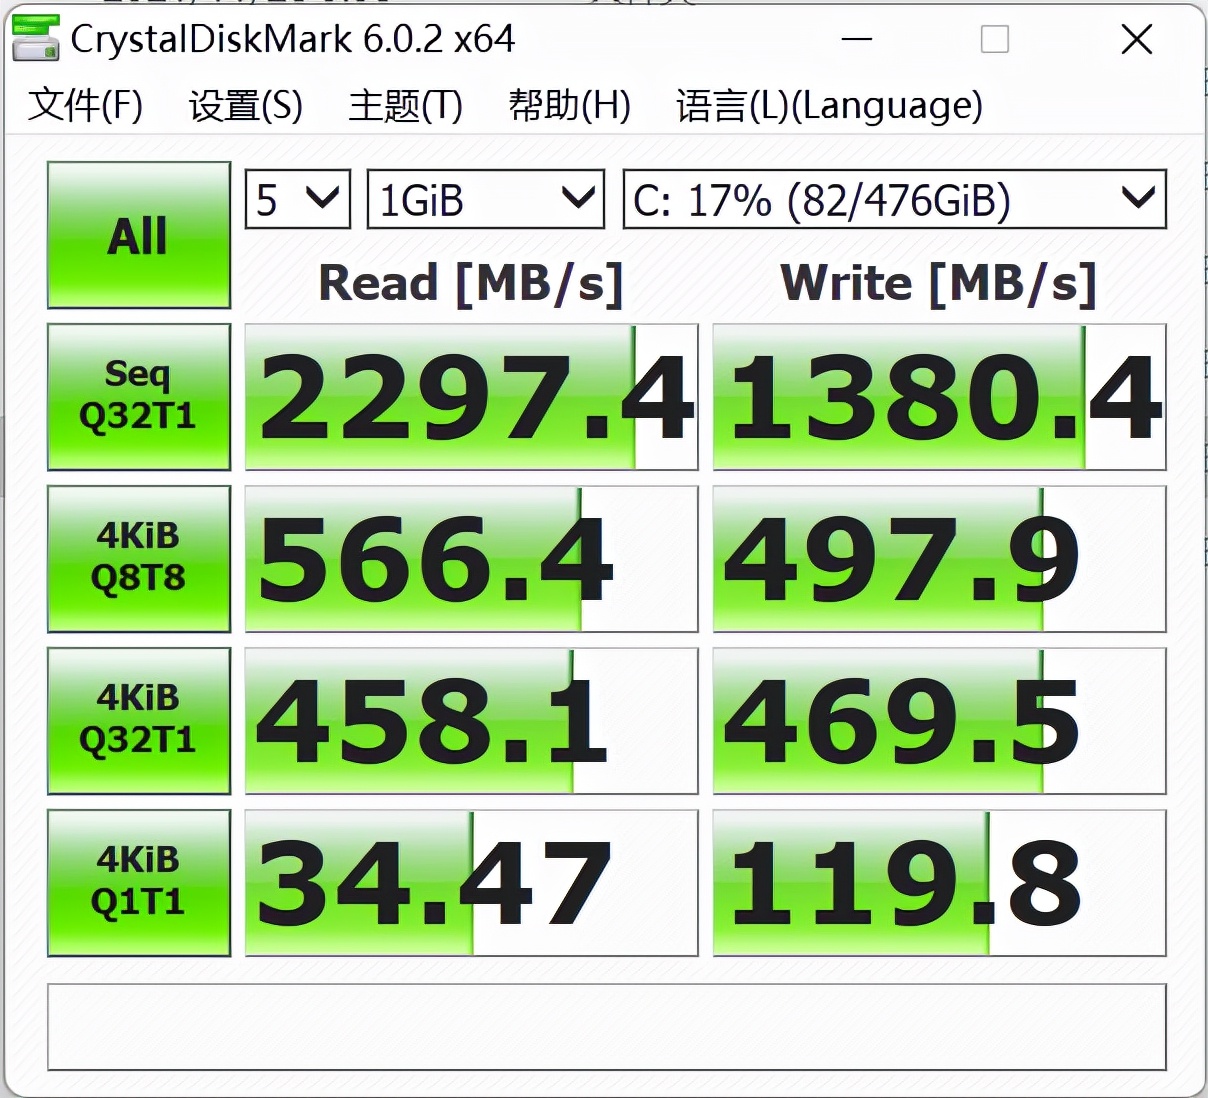This screenshot has width=1208, height=1098.
Task: Open the 设置(S) menu
Action: (245, 105)
